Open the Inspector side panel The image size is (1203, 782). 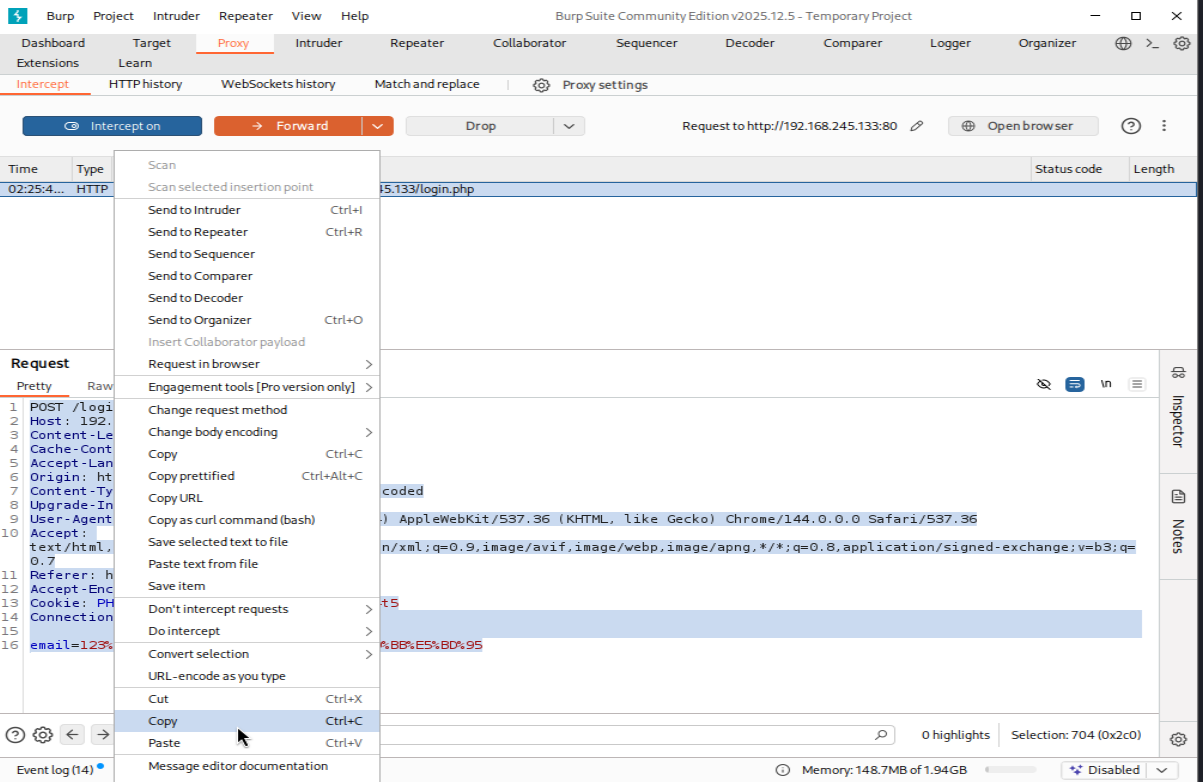tap(1177, 408)
